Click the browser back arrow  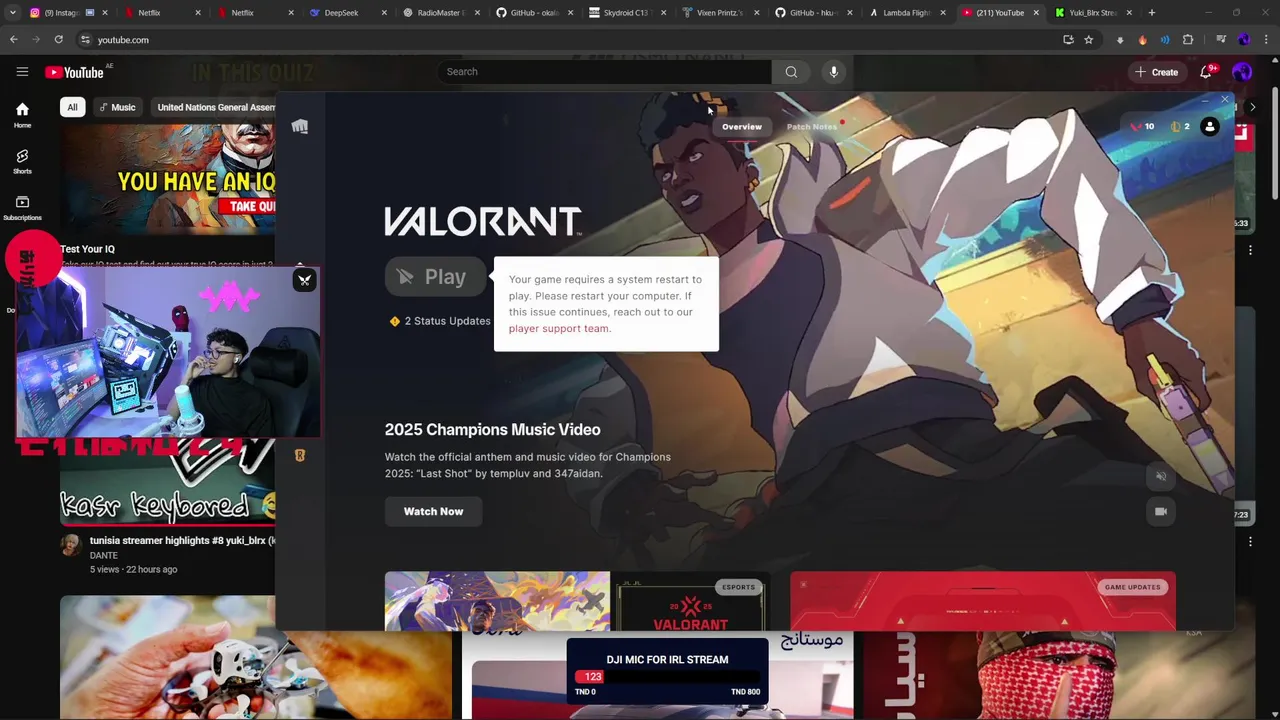(13, 40)
